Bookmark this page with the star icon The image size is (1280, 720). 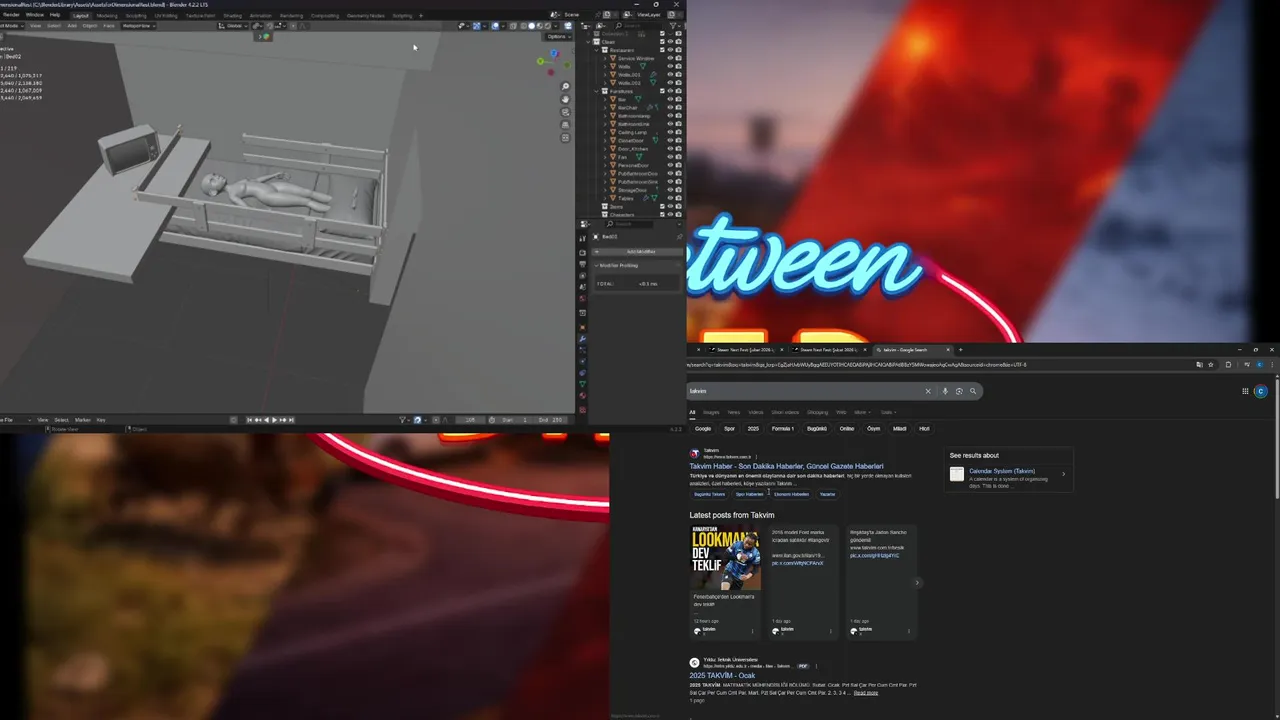pos(1211,365)
